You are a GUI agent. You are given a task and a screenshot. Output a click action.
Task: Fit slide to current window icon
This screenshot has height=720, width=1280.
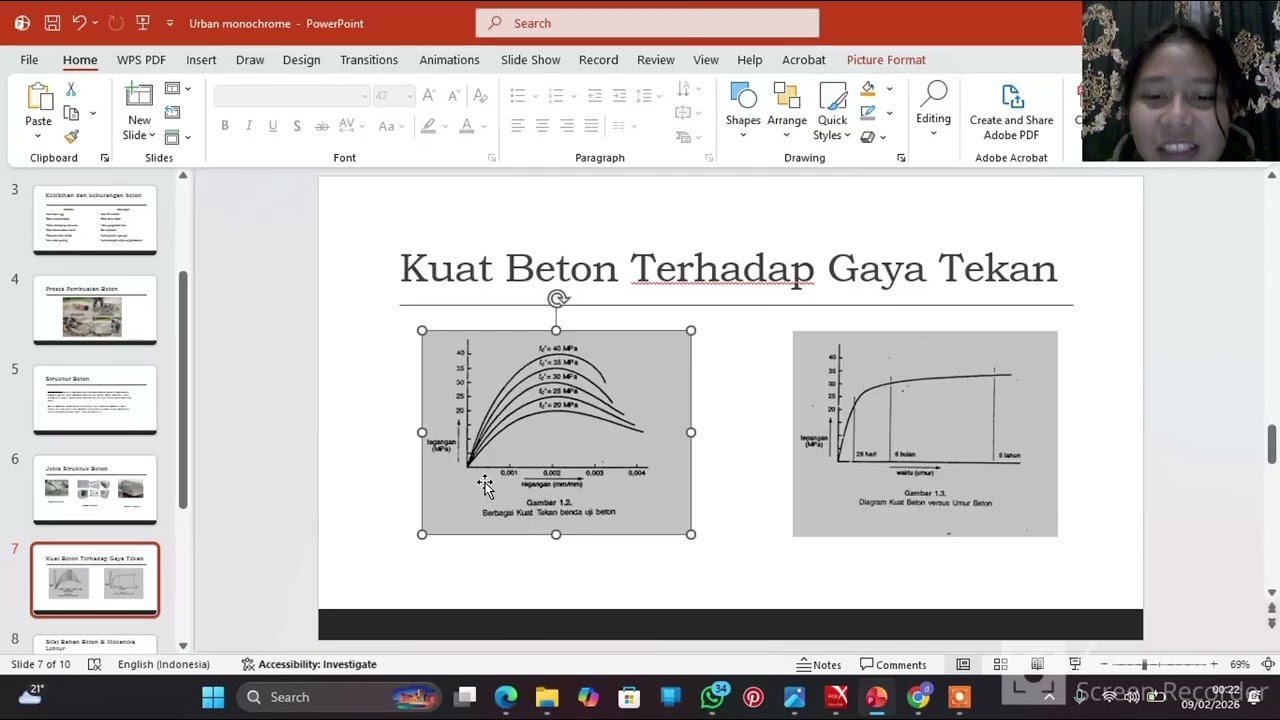click(x=1267, y=664)
